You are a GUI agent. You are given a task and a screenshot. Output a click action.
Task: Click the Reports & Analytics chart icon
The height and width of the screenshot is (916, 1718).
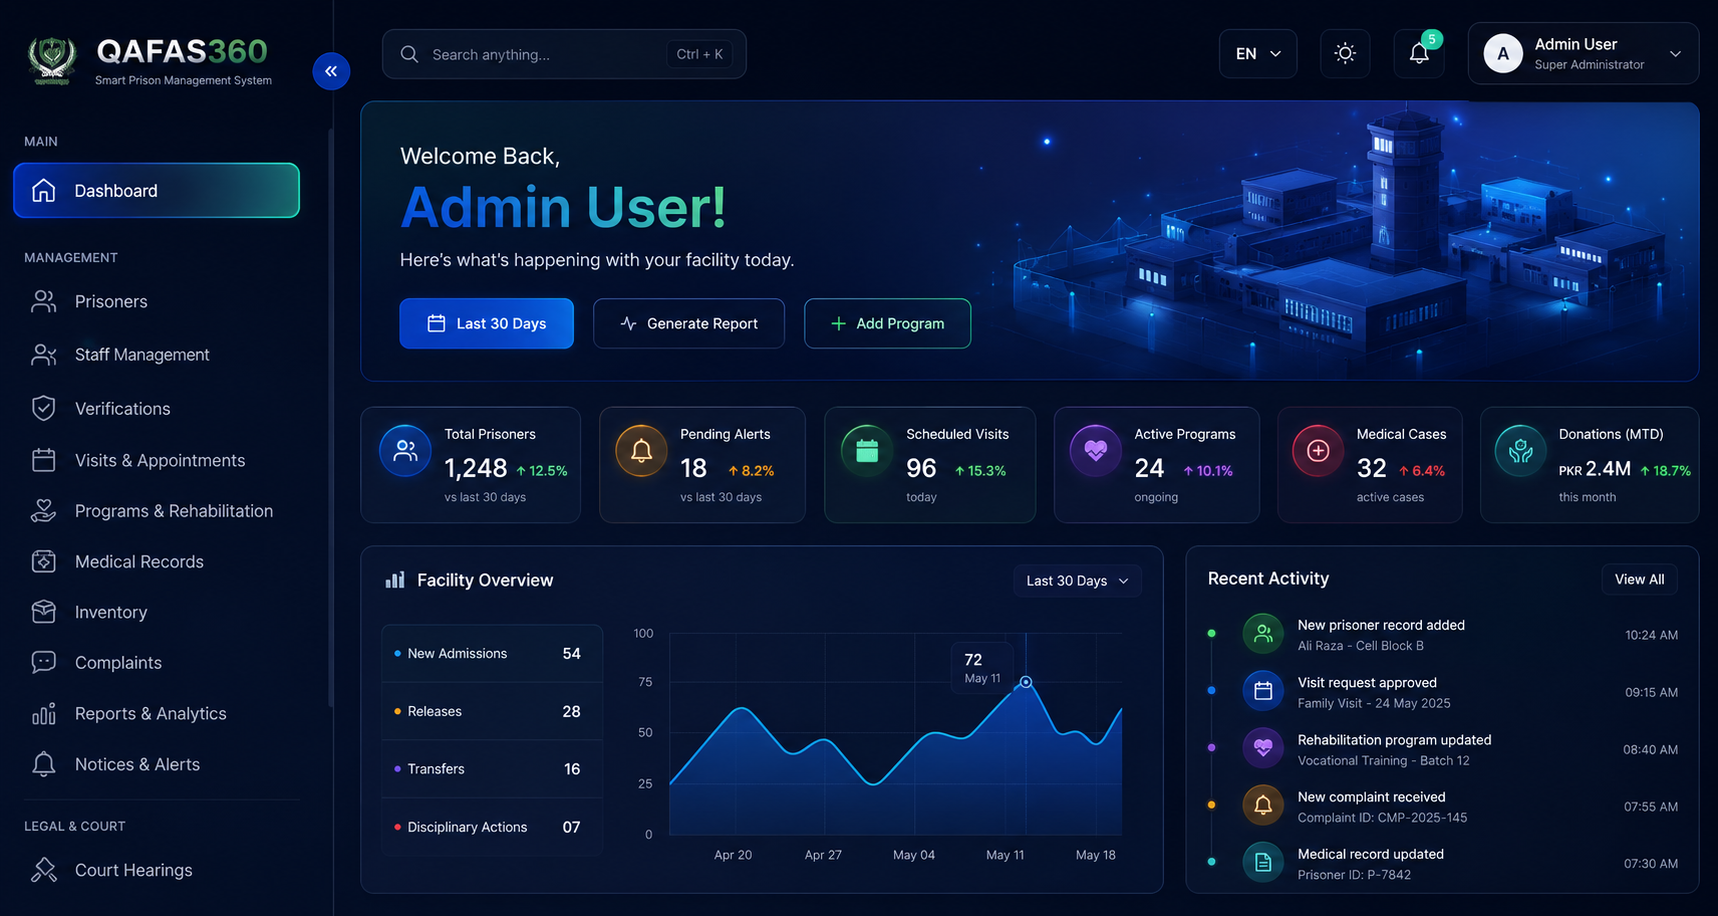(44, 713)
